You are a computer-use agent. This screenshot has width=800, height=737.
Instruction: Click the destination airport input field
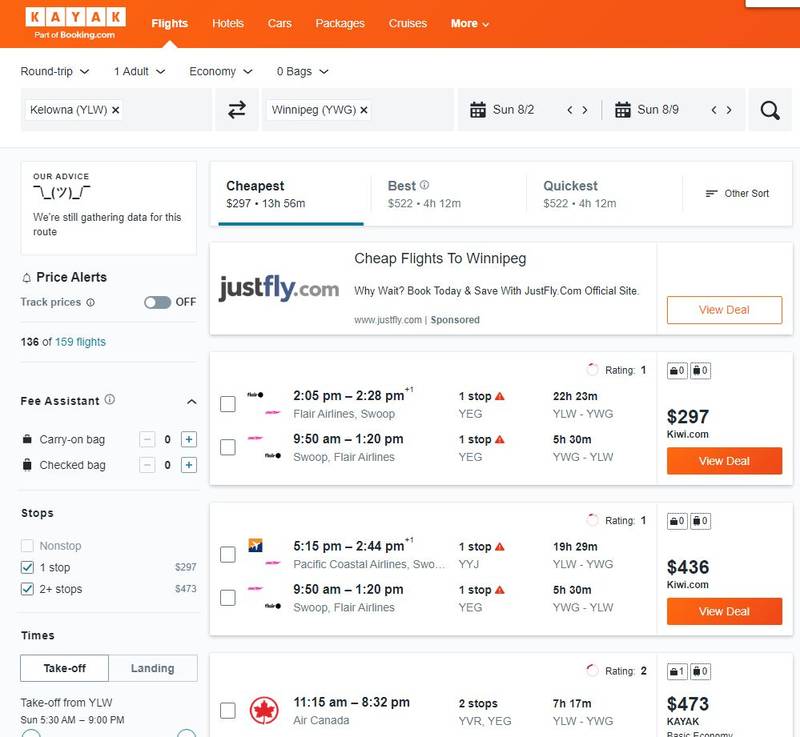357,110
